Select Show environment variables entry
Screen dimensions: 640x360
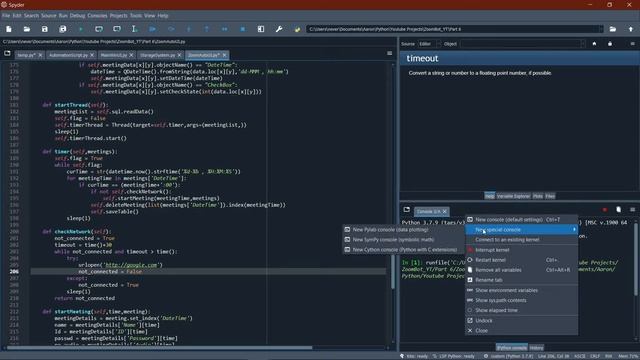point(521,290)
